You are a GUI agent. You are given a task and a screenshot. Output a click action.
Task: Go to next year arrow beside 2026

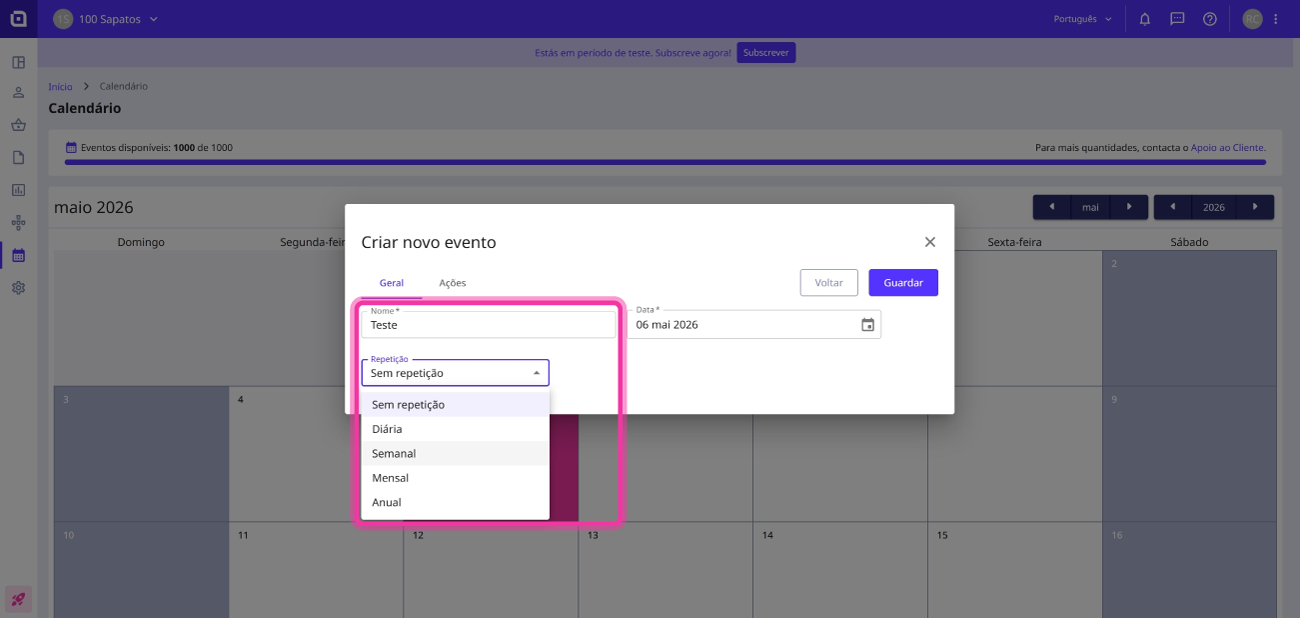pos(1255,207)
